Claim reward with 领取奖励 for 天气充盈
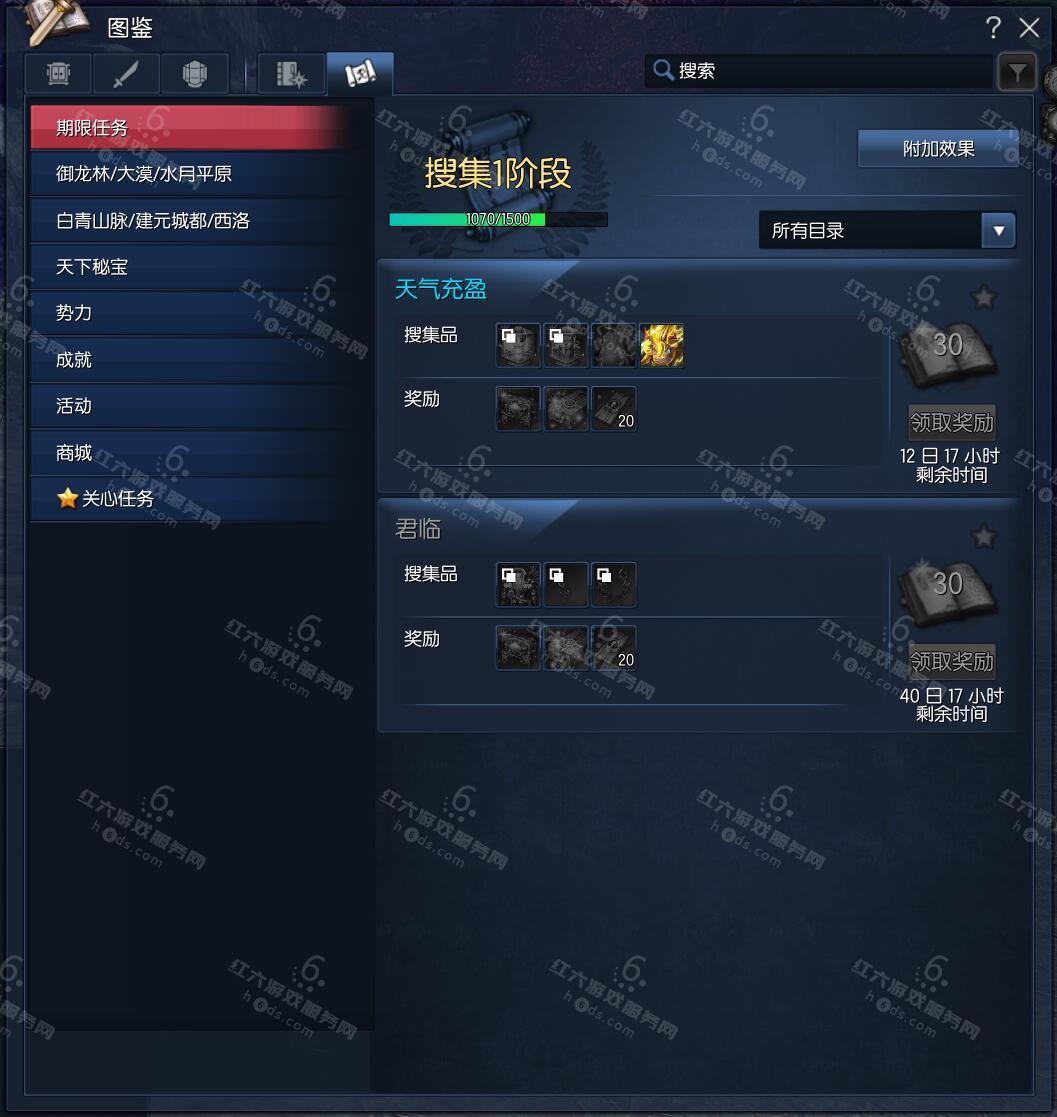The width and height of the screenshot is (1057, 1117). coord(952,422)
